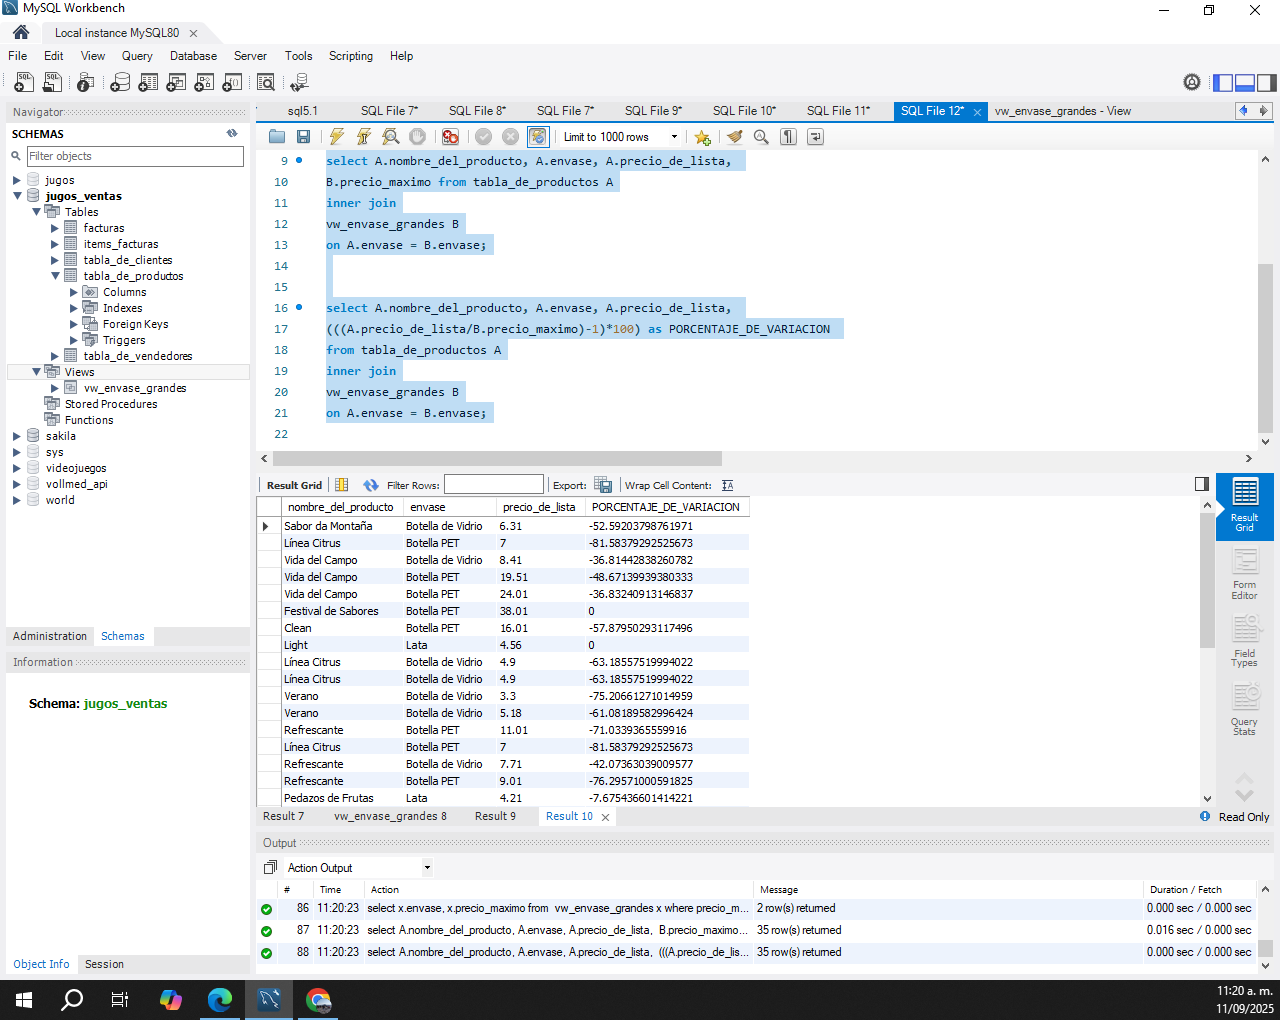This screenshot has height=1020, width=1280.
Task: Toggle invisible characters display
Action: 789,137
